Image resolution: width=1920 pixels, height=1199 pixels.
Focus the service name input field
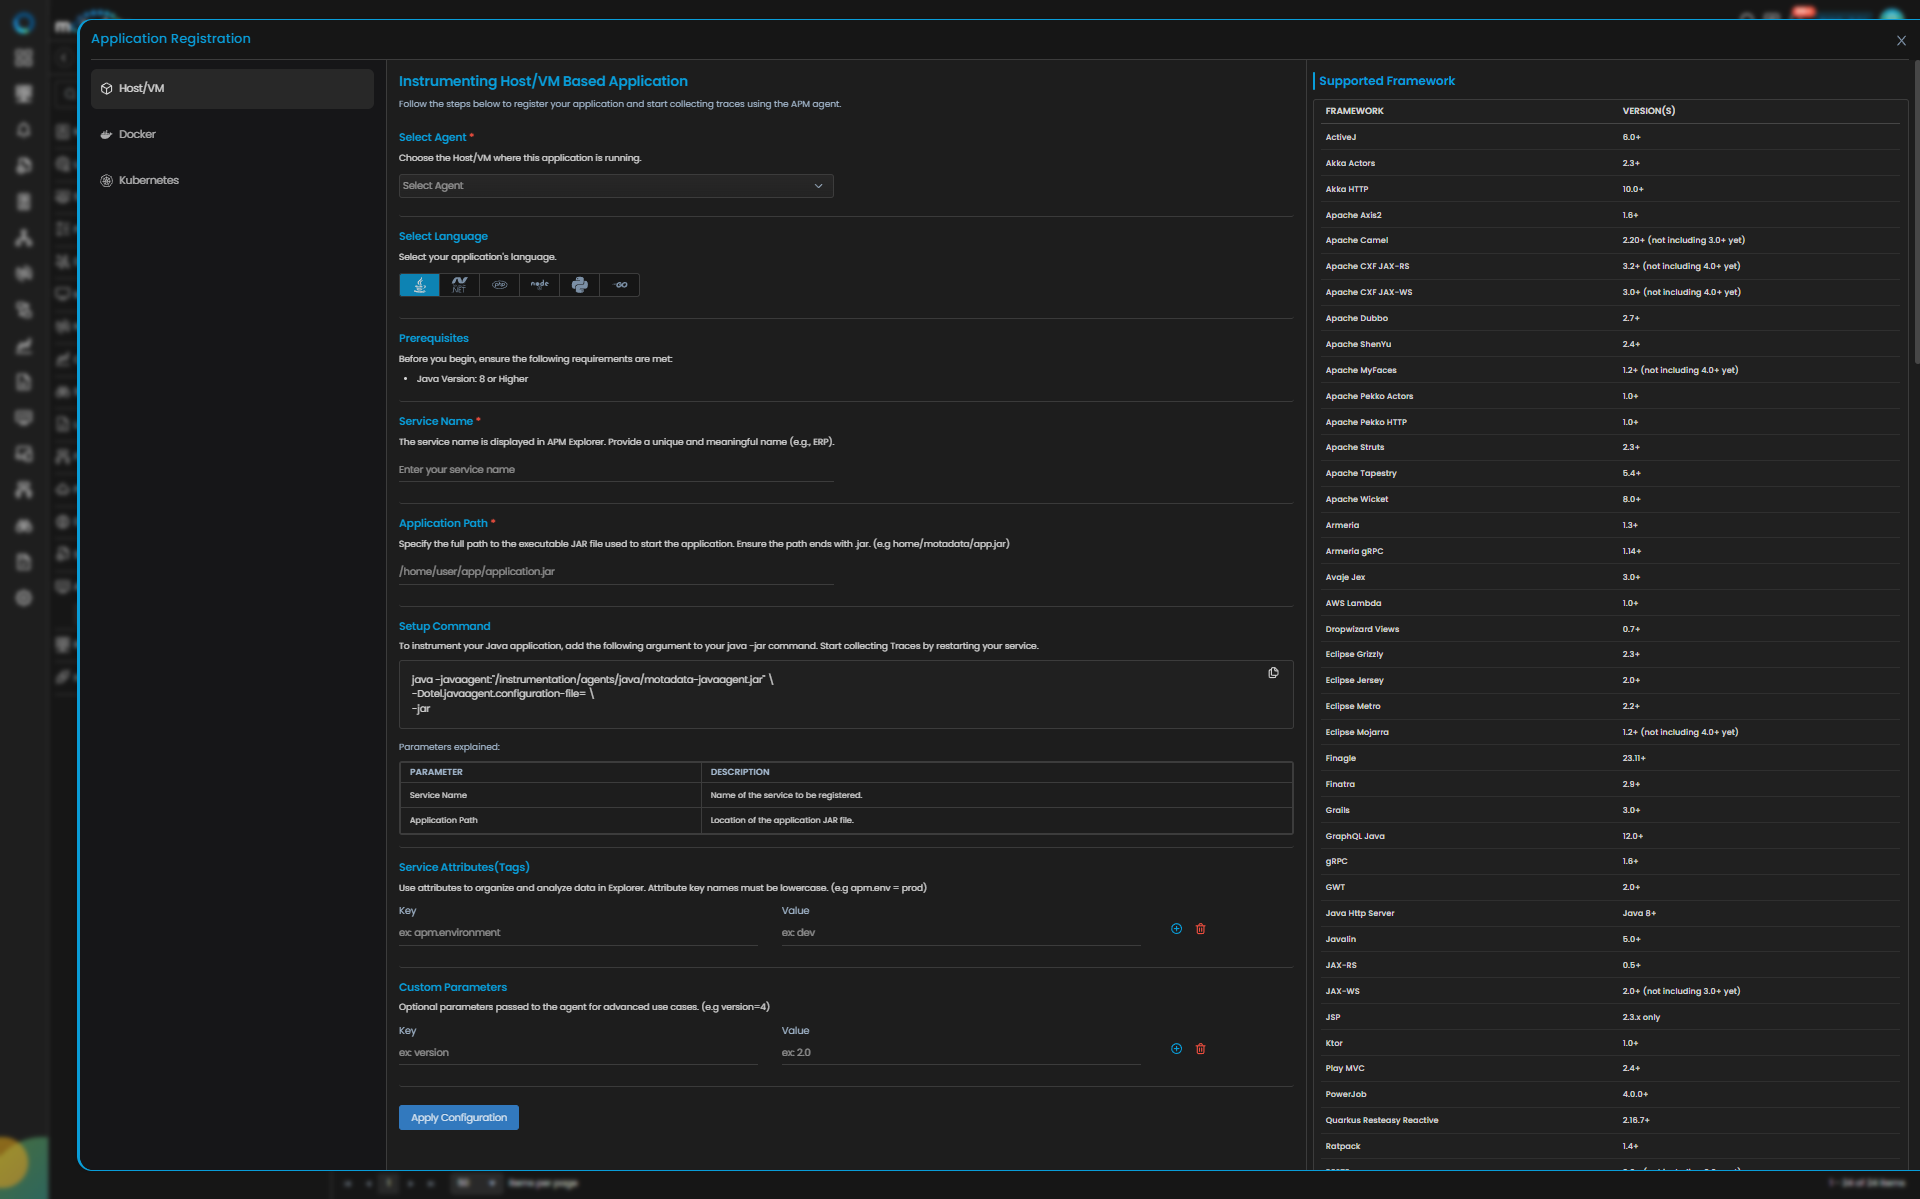point(615,470)
